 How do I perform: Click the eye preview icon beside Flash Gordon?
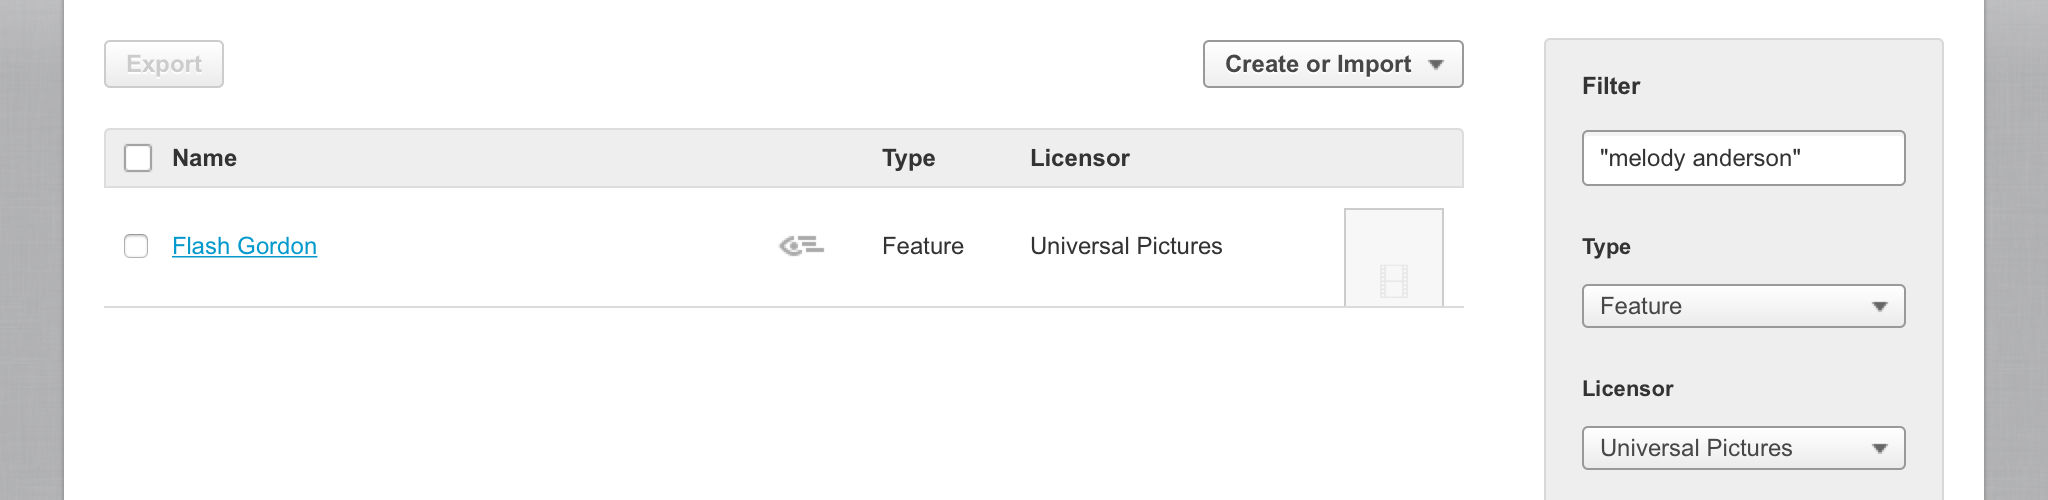(801, 245)
